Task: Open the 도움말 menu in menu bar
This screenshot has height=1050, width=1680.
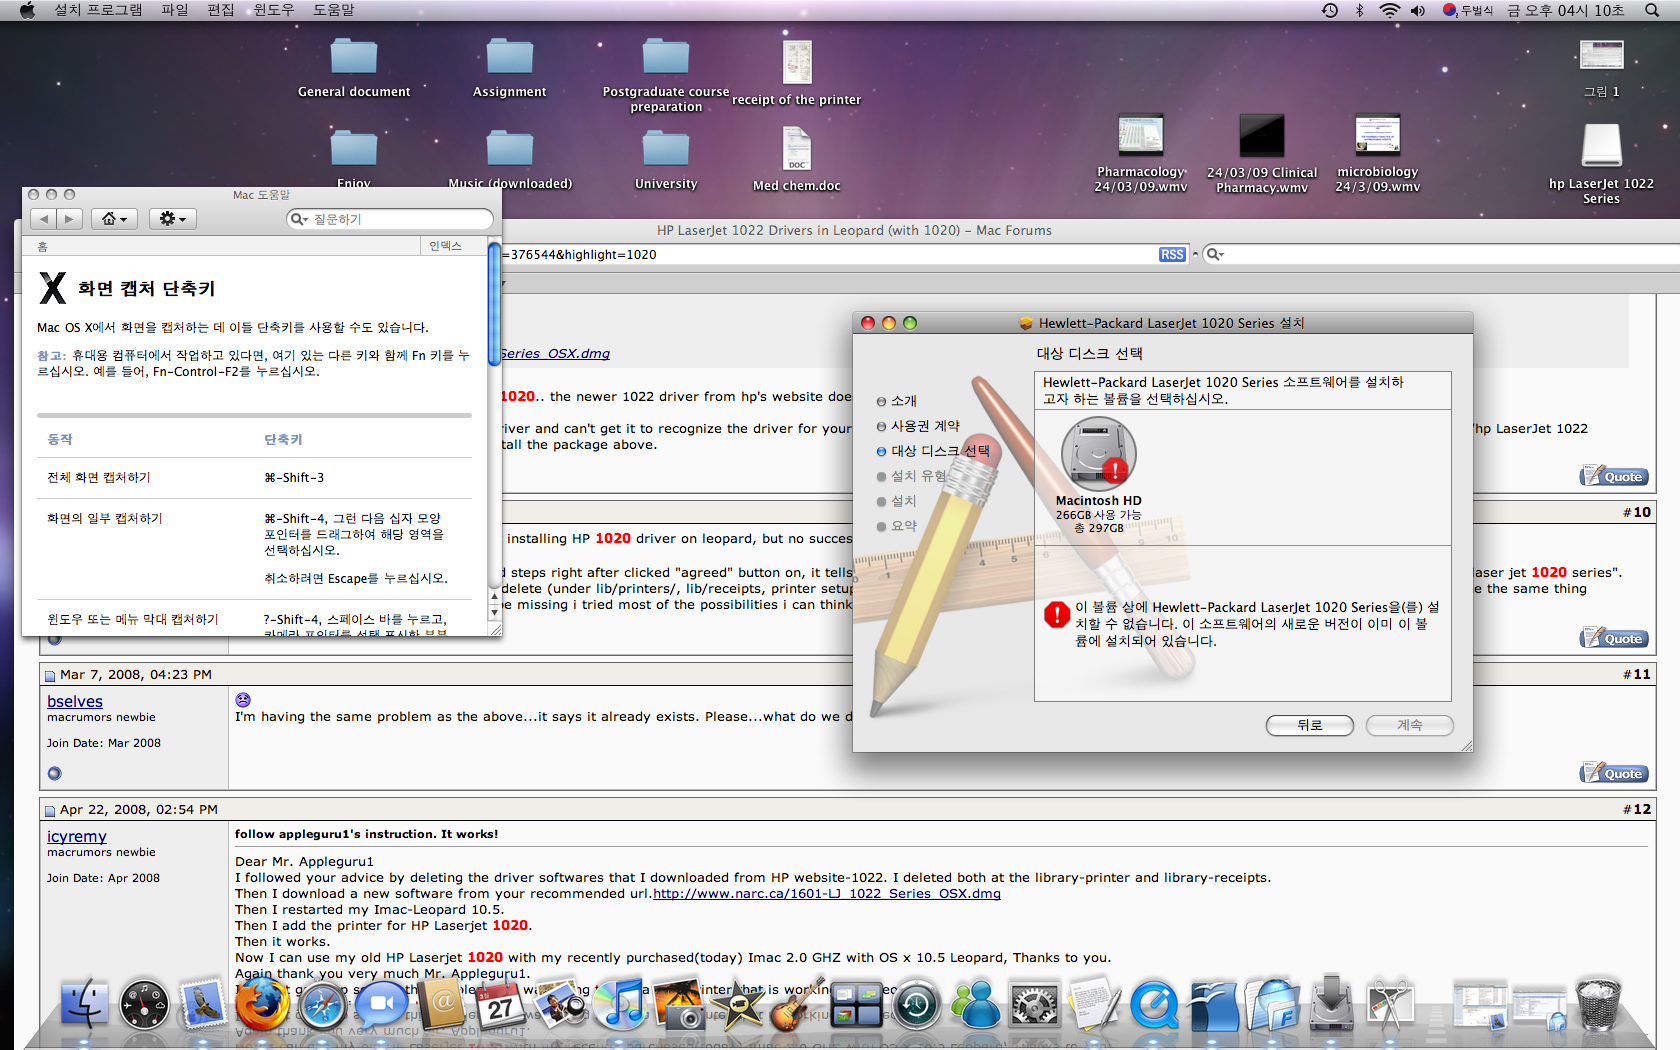Action: click(x=333, y=10)
